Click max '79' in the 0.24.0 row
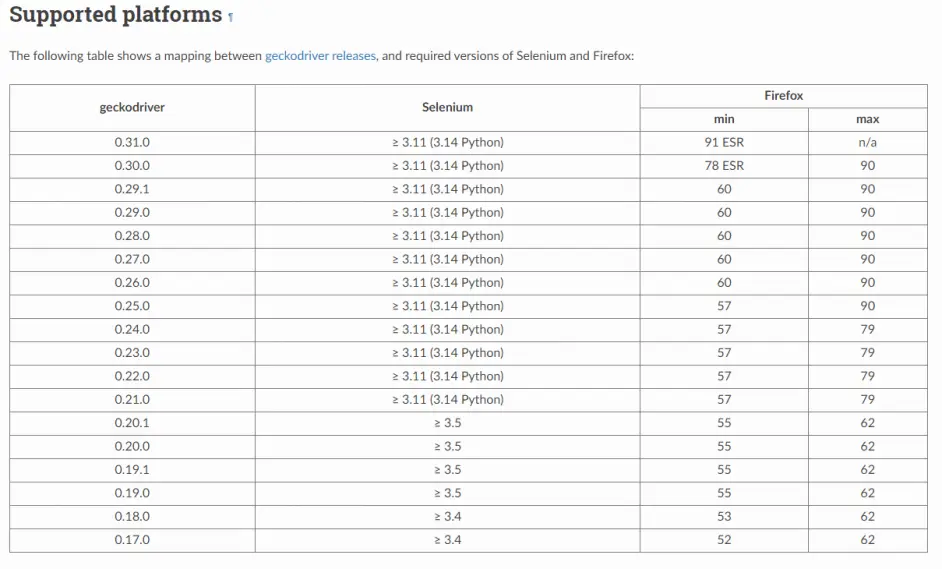Viewport: 942px width, 569px height. point(868,330)
